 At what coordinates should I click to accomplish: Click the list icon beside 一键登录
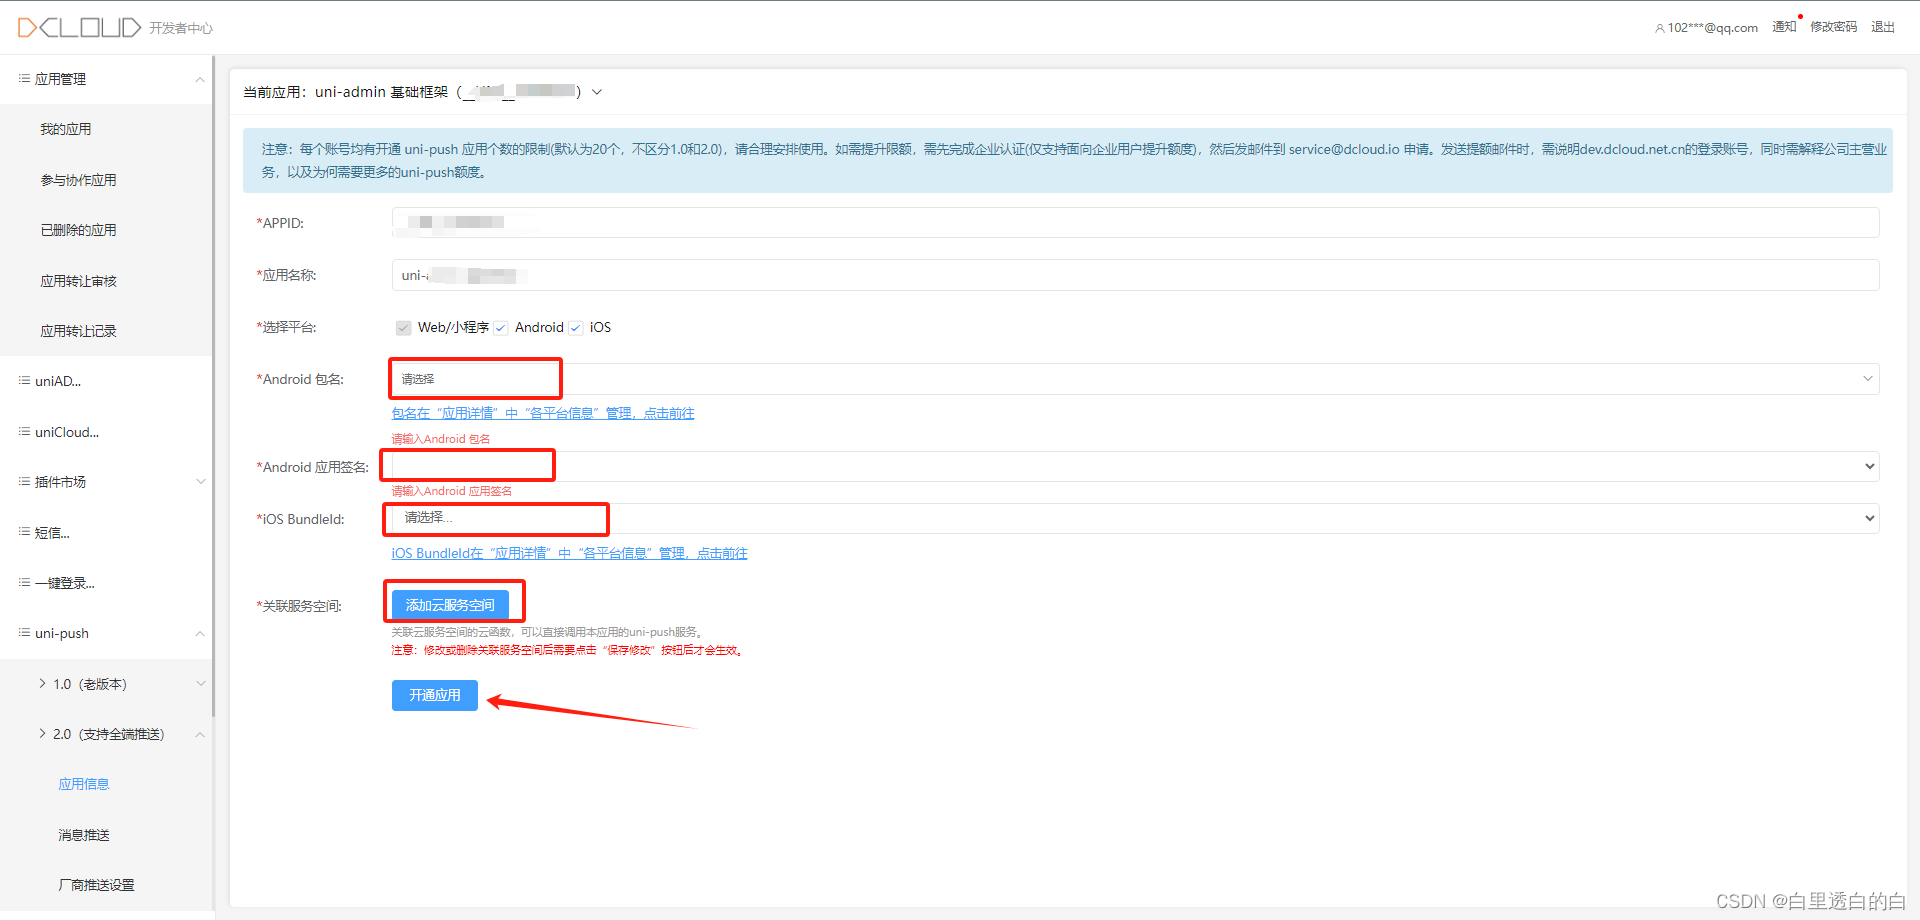coord(24,582)
